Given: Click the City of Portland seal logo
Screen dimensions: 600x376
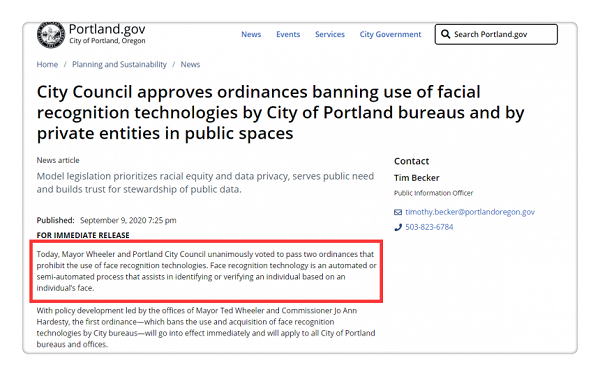Looking at the screenshot, I should coord(51,35).
